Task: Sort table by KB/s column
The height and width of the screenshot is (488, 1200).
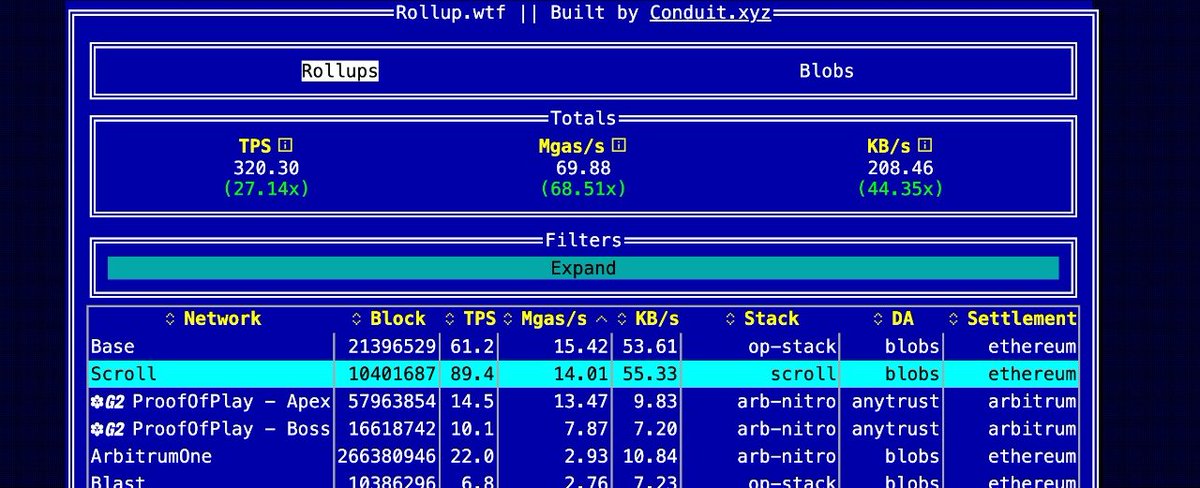Action: tap(648, 319)
